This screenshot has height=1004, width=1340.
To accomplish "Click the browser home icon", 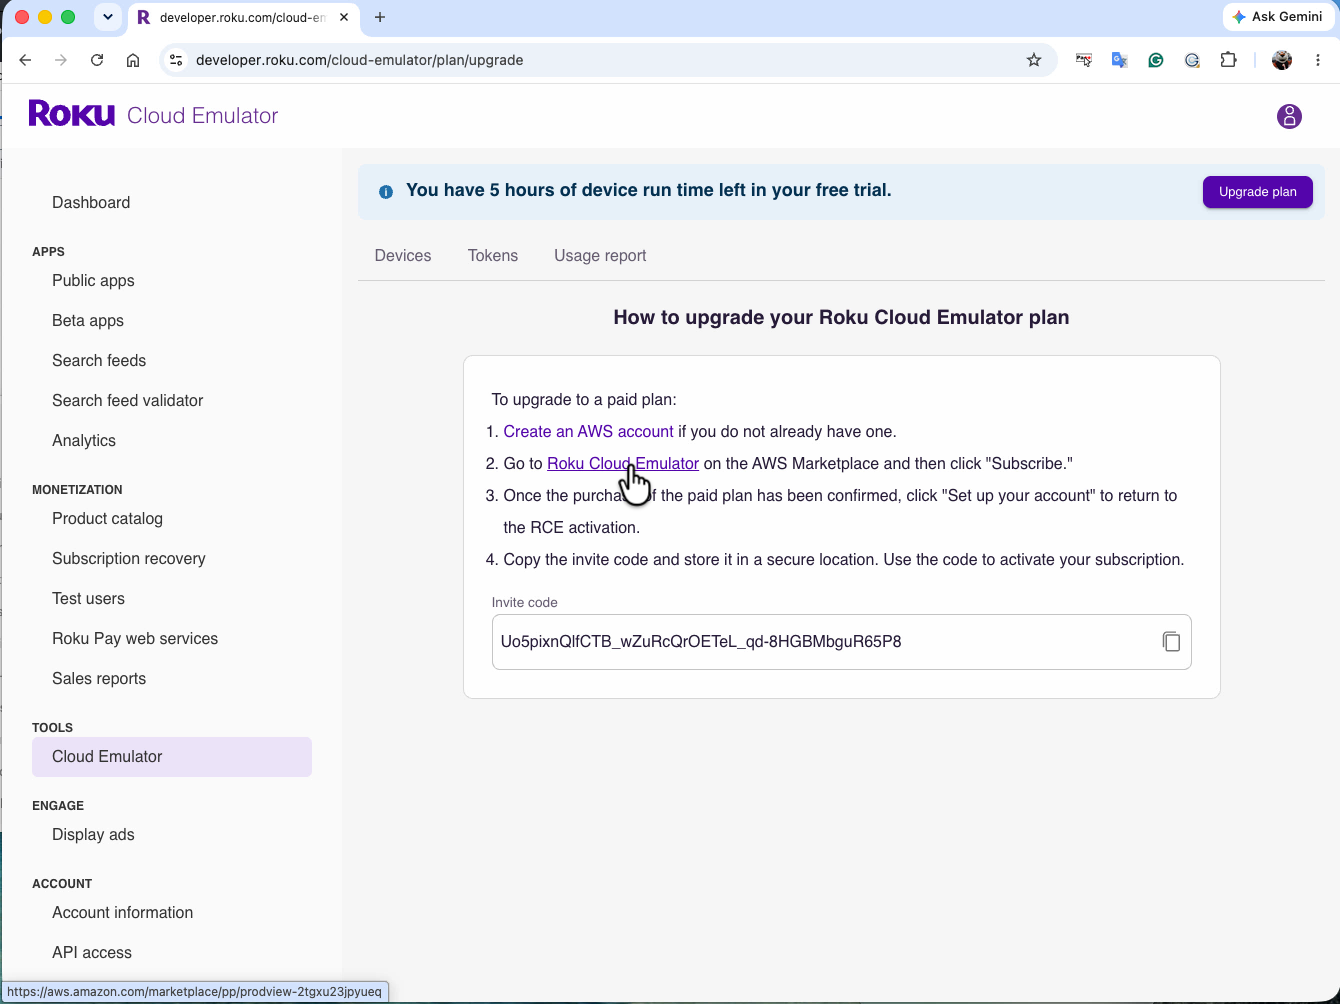I will tap(133, 60).
